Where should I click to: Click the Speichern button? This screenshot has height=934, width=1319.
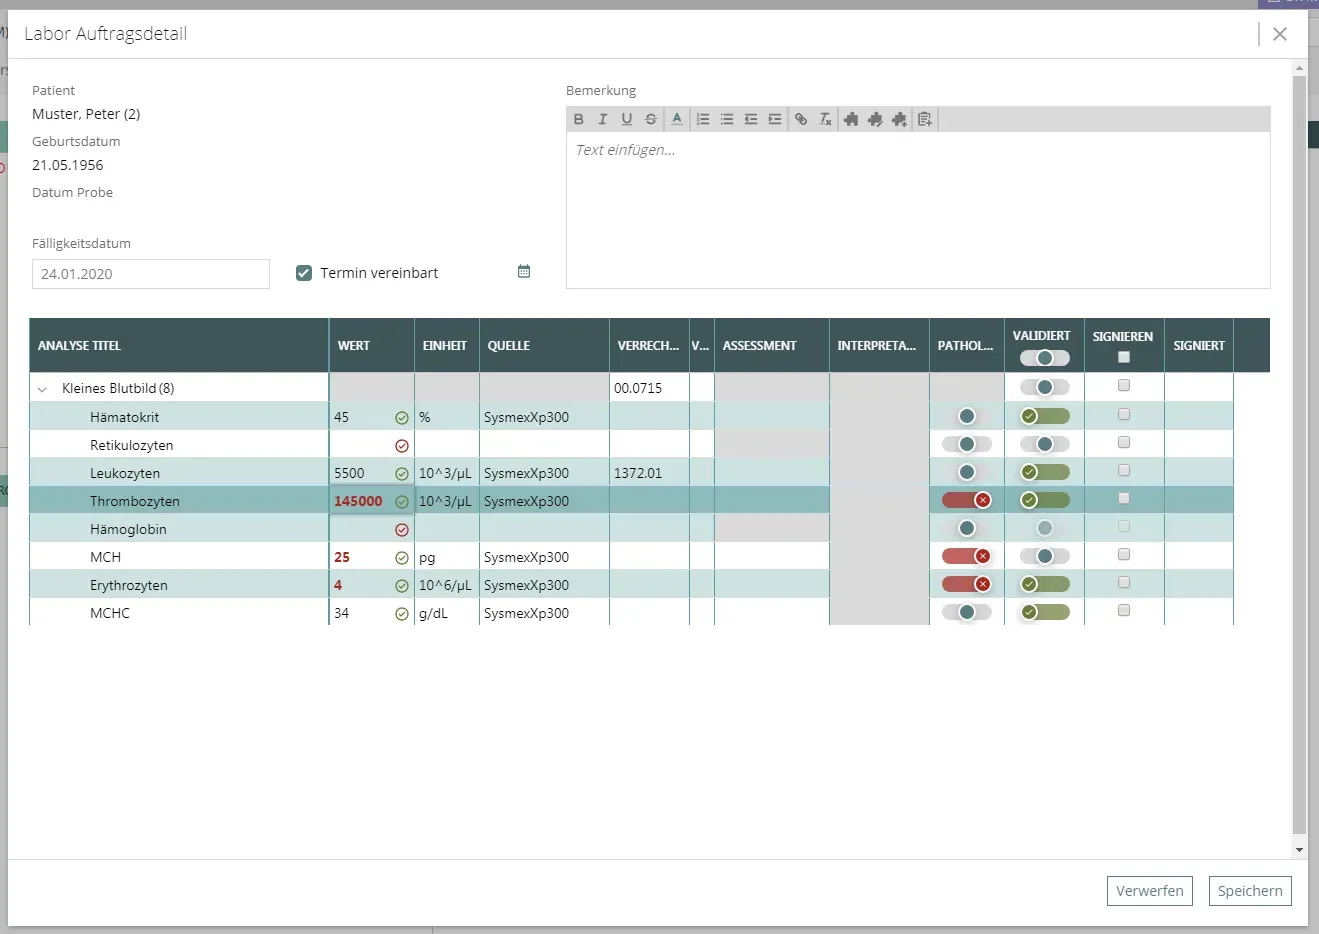1250,891
